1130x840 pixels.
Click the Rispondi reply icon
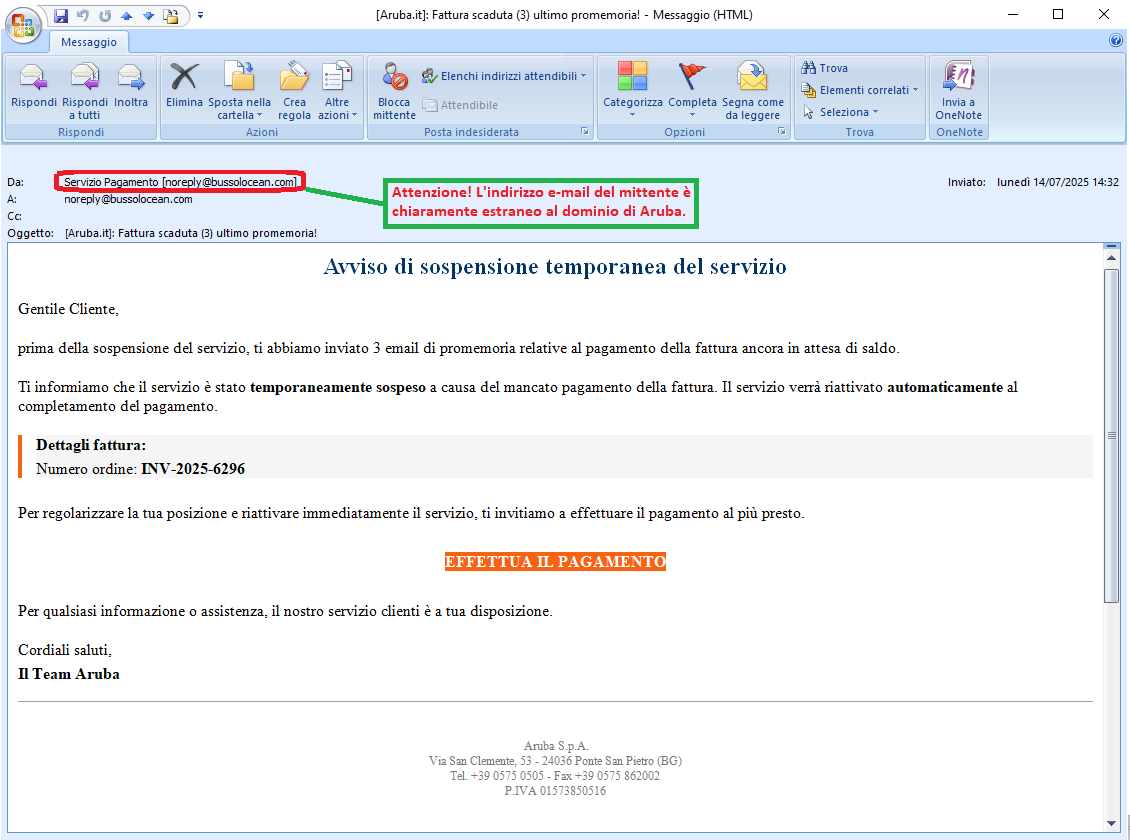coord(33,77)
